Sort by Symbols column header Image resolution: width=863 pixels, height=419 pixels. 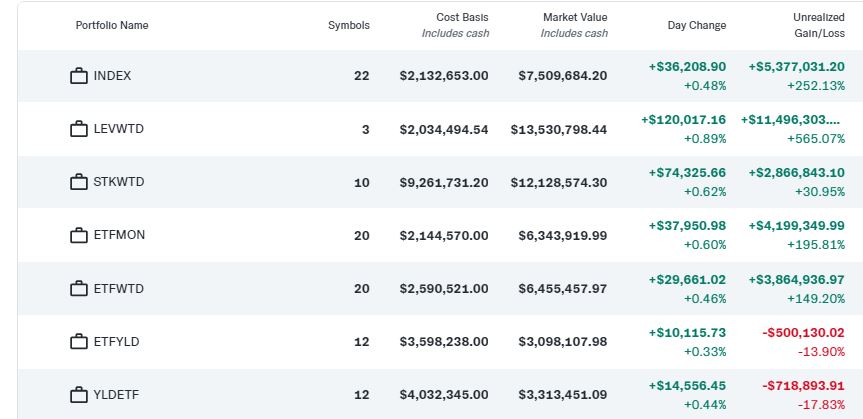click(x=348, y=25)
